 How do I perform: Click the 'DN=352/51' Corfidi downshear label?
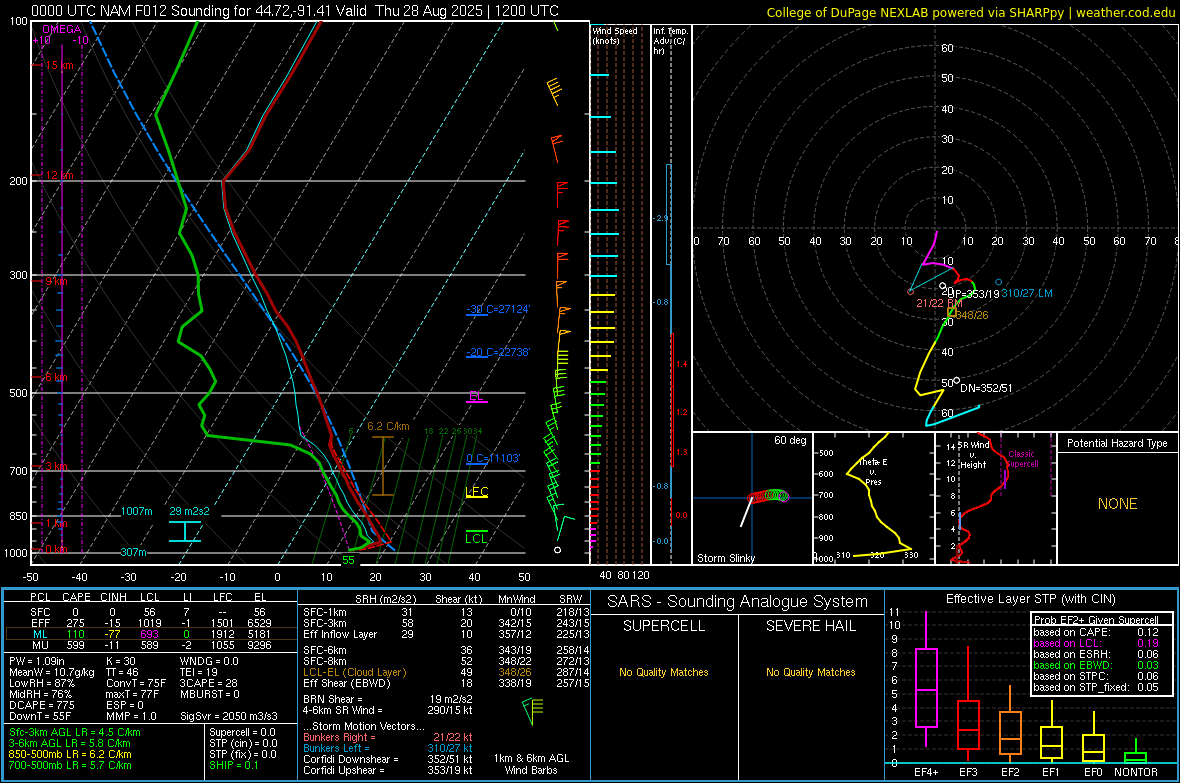tap(987, 388)
